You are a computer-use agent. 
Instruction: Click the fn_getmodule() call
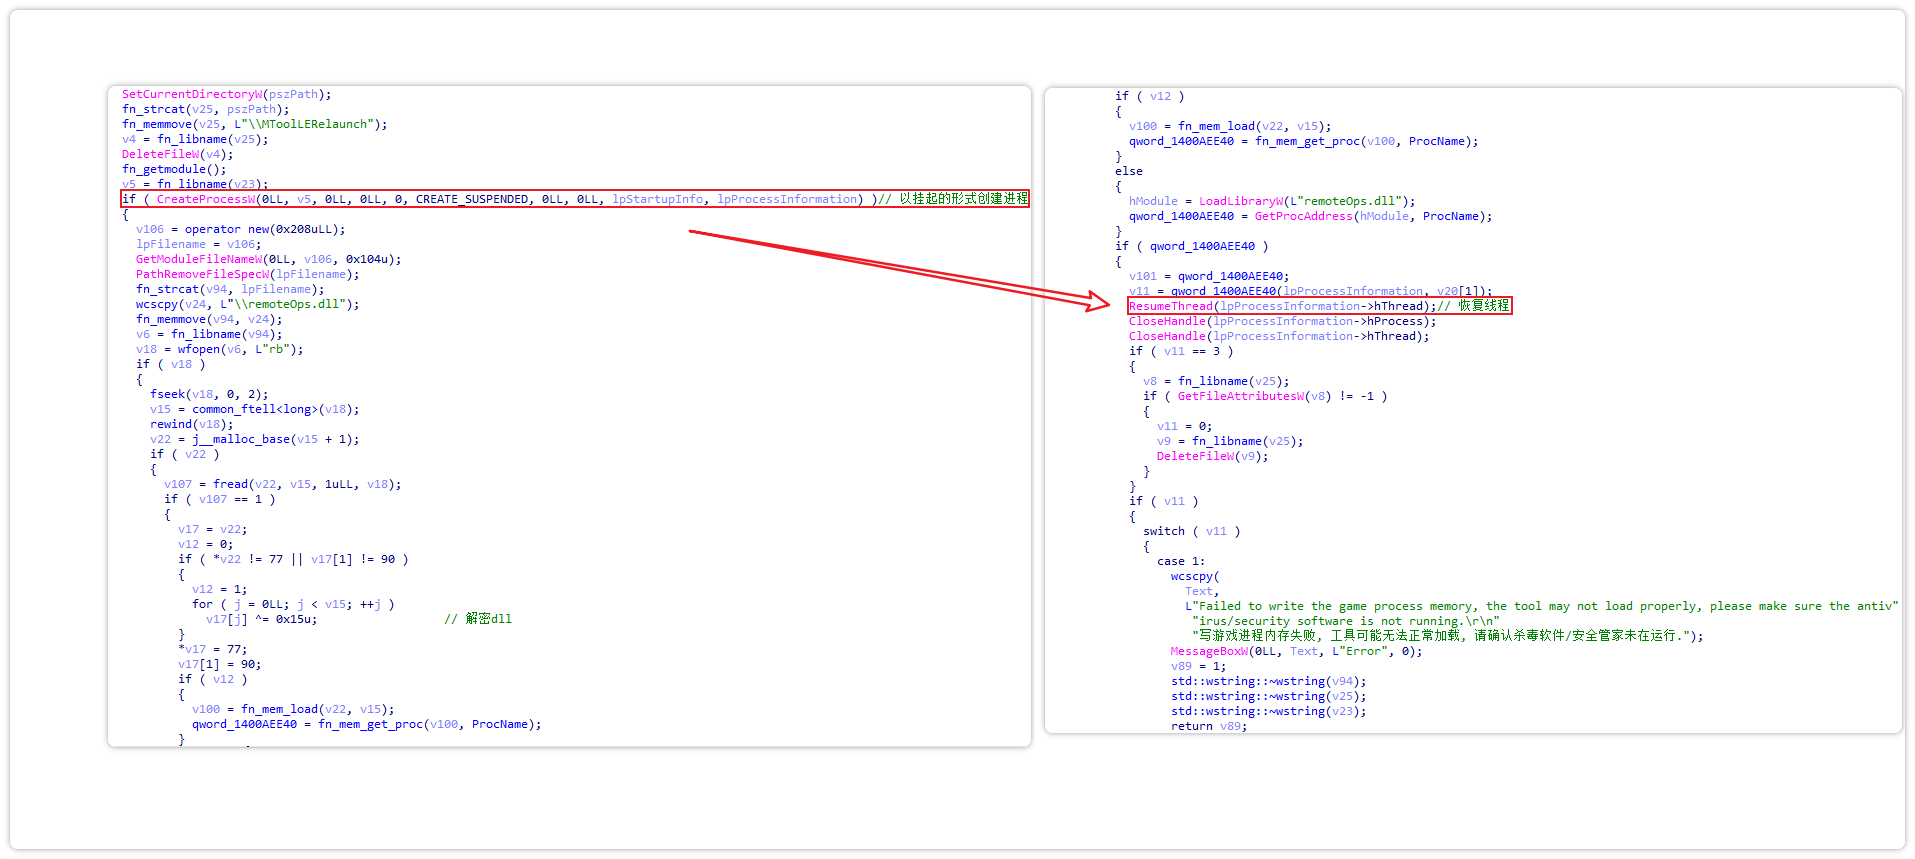coord(174,169)
